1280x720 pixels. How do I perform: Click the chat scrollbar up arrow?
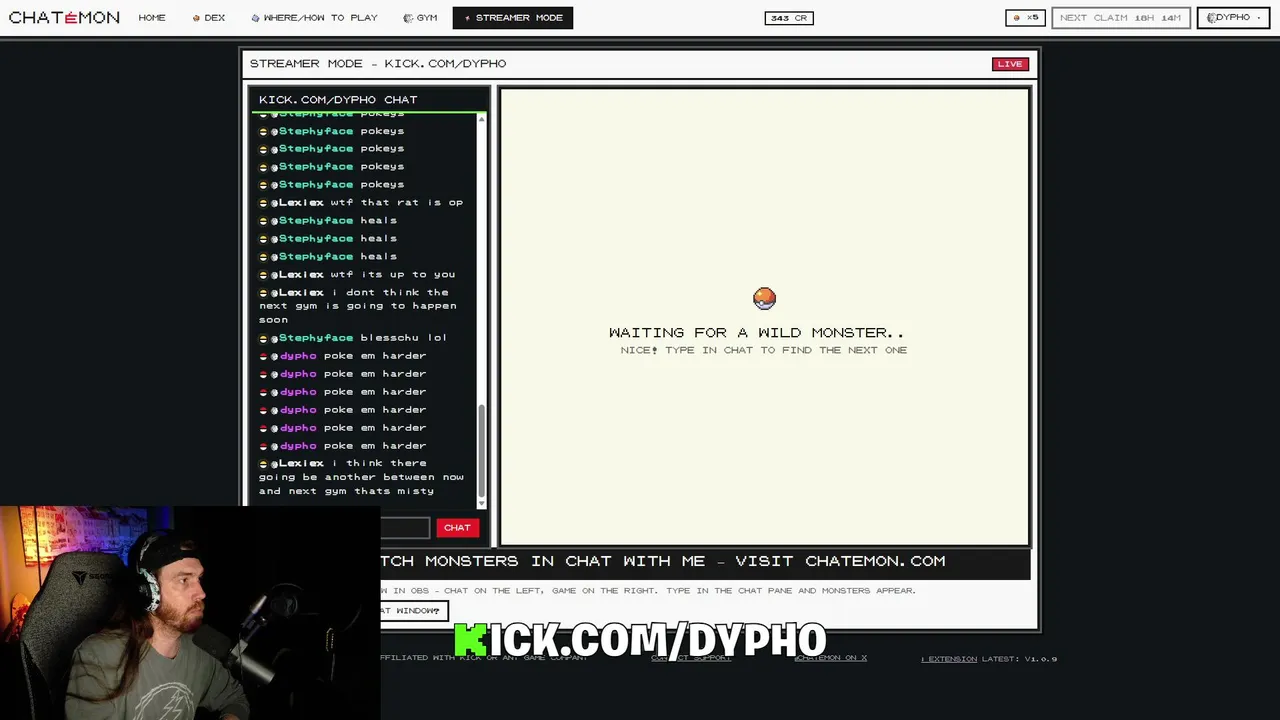pyautogui.click(x=482, y=119)
